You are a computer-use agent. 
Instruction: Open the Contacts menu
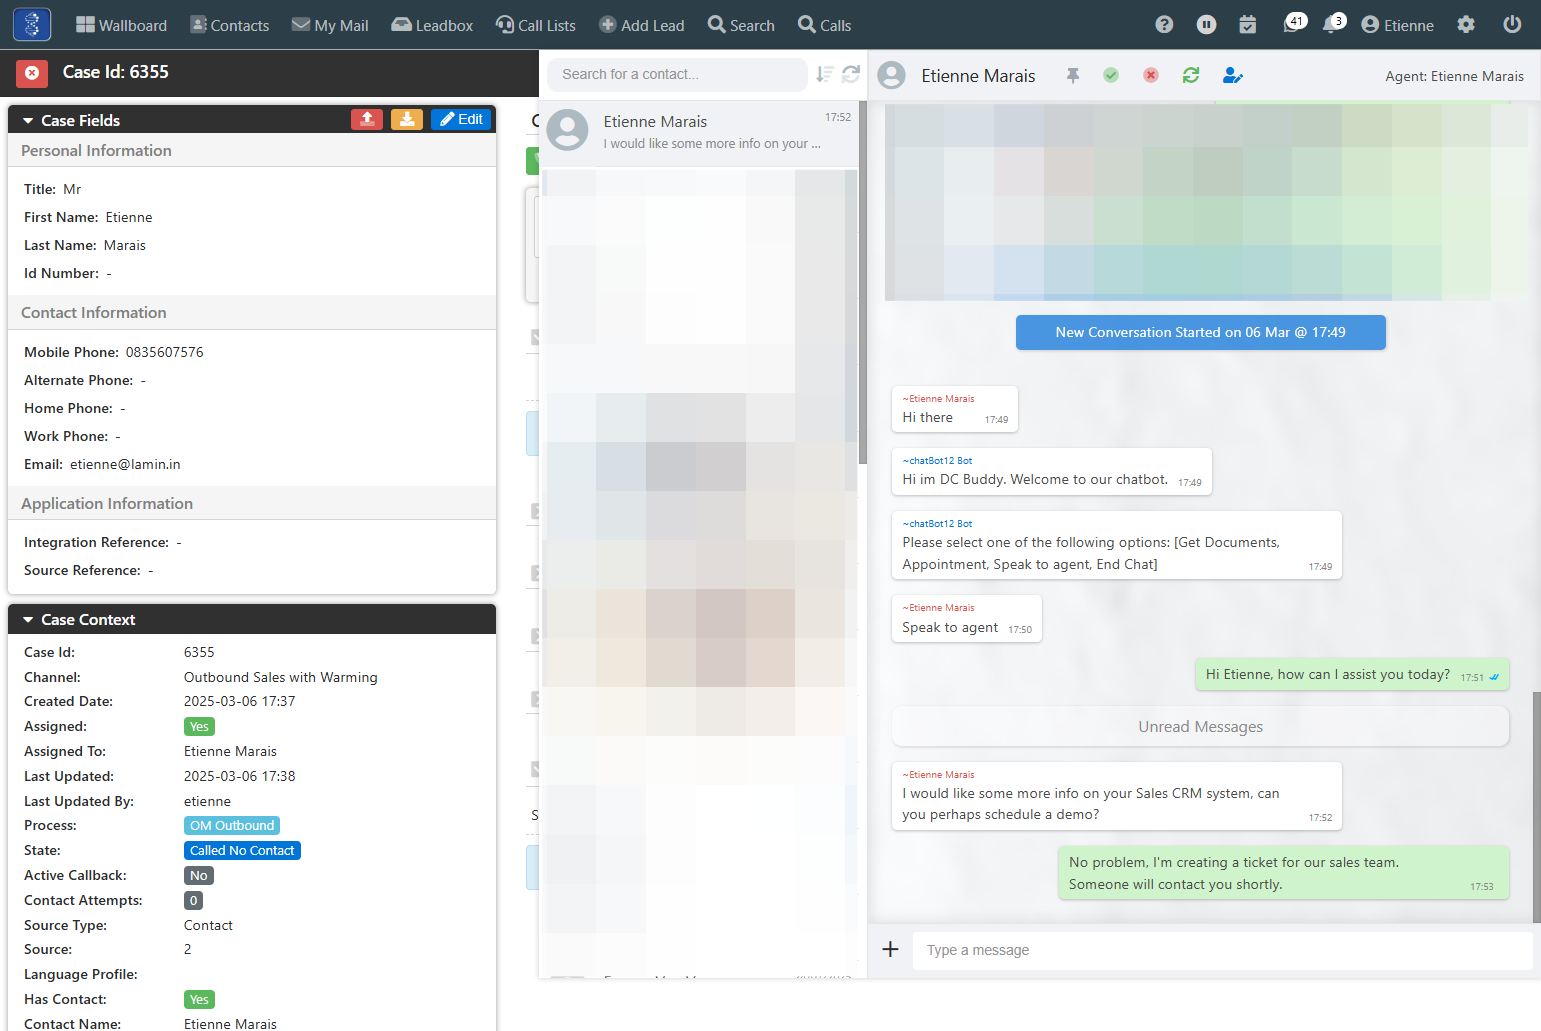(x=230, y=25)
